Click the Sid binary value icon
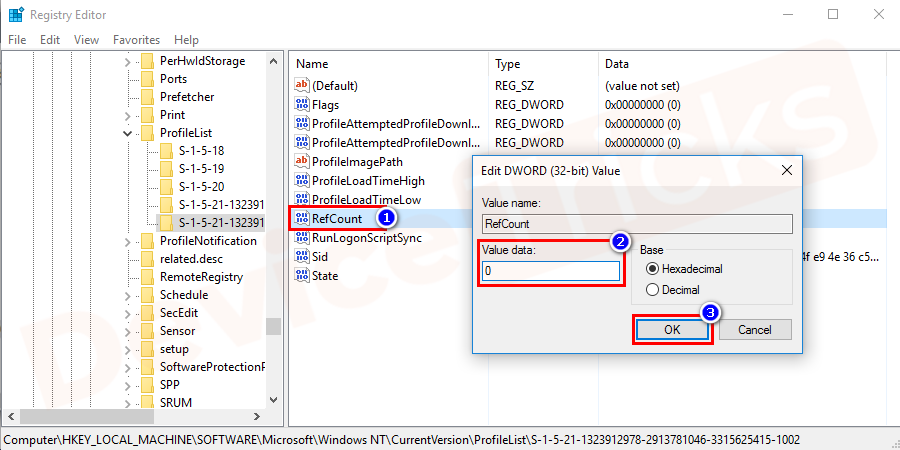This screenshot has height=450, width=900. point(301,257)
